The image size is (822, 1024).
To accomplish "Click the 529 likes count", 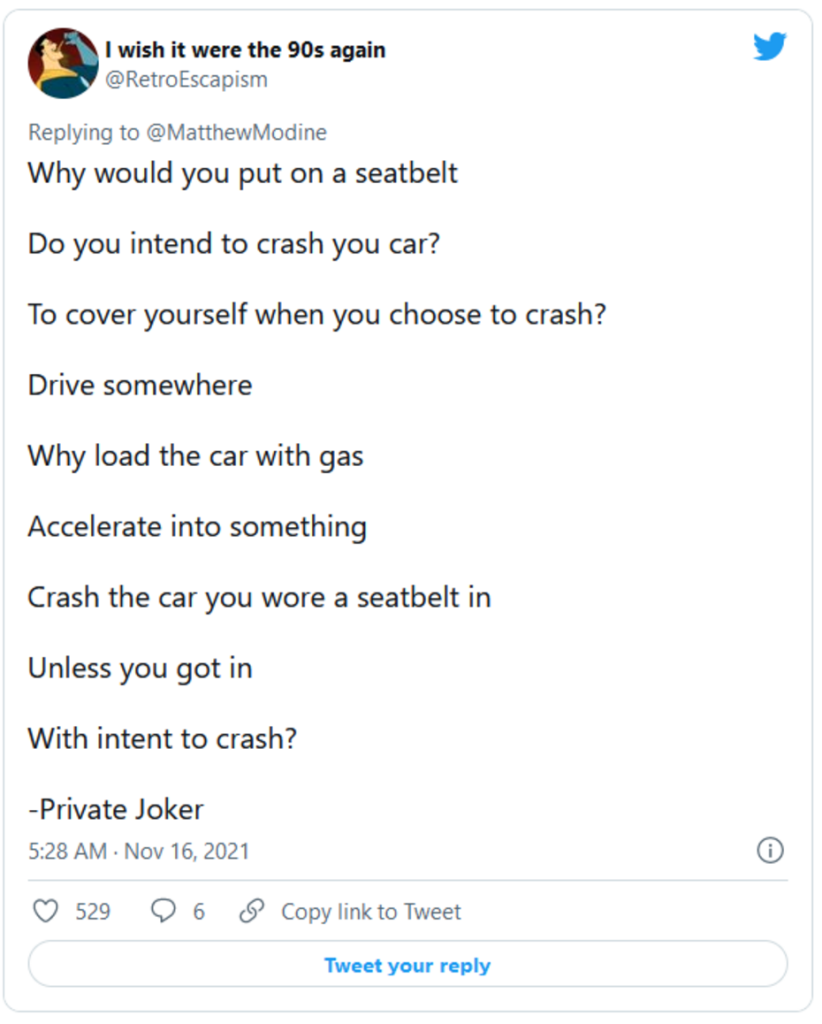I will pyautogui.click(x=93, y=911).
